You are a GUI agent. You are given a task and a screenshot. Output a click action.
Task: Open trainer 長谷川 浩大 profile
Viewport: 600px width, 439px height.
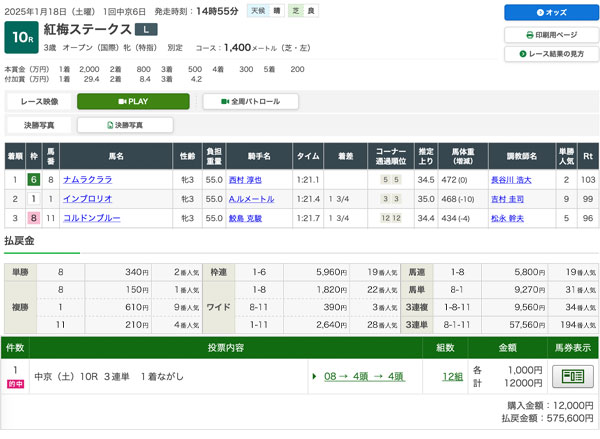(x=510, y=180)
